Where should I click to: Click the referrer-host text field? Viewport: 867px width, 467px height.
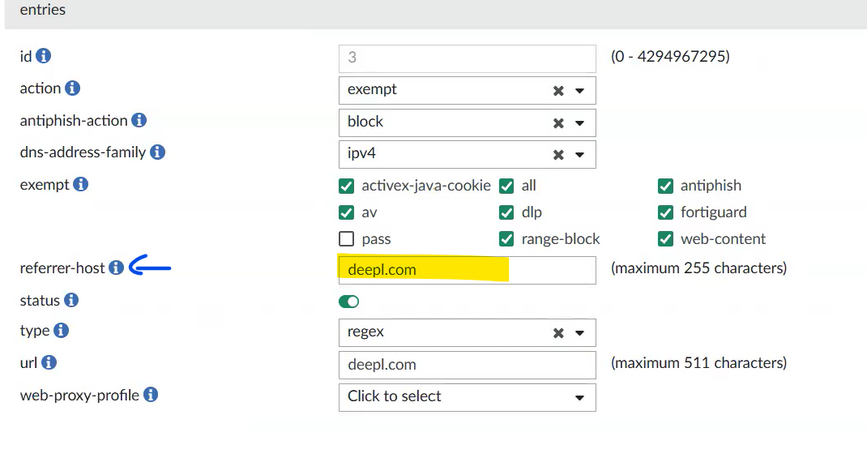click(x=467, y=269)
